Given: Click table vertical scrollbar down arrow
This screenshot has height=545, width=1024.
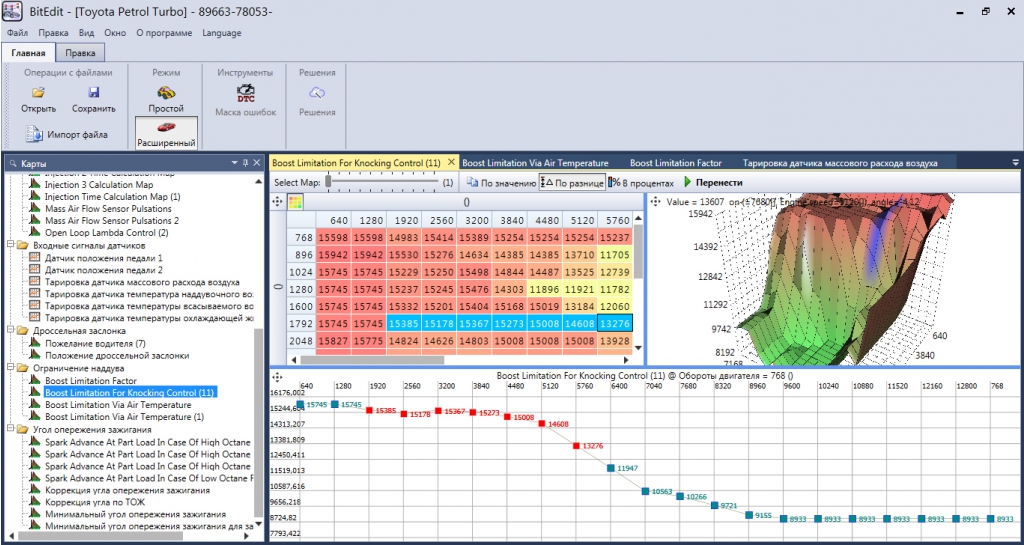Looking at the screenshot, I should [x=638, y=349].
